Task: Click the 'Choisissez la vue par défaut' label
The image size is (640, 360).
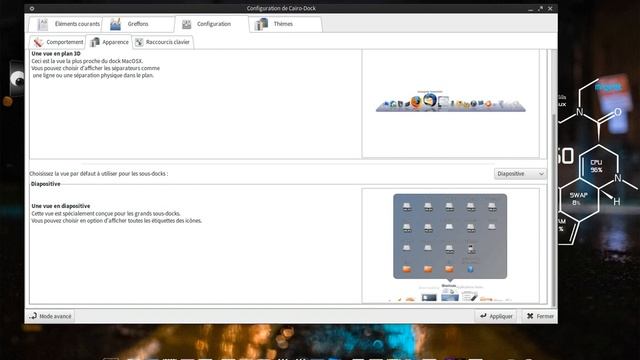Action: (98, 174)
